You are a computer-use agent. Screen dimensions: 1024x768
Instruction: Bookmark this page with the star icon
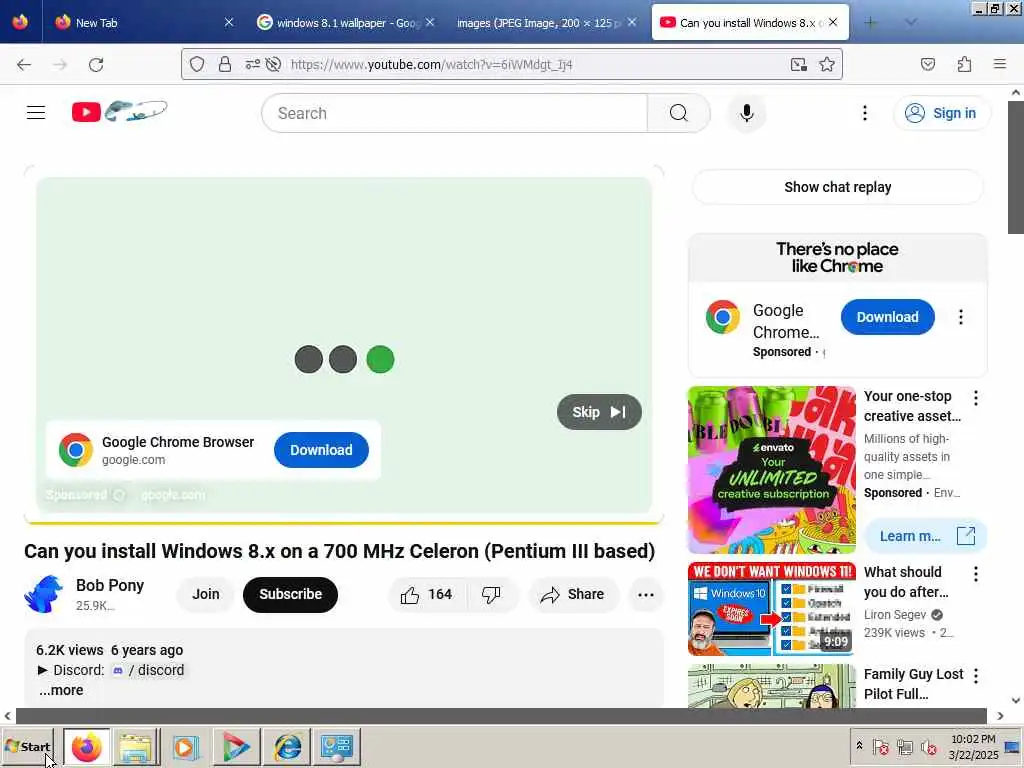[827, 64]
